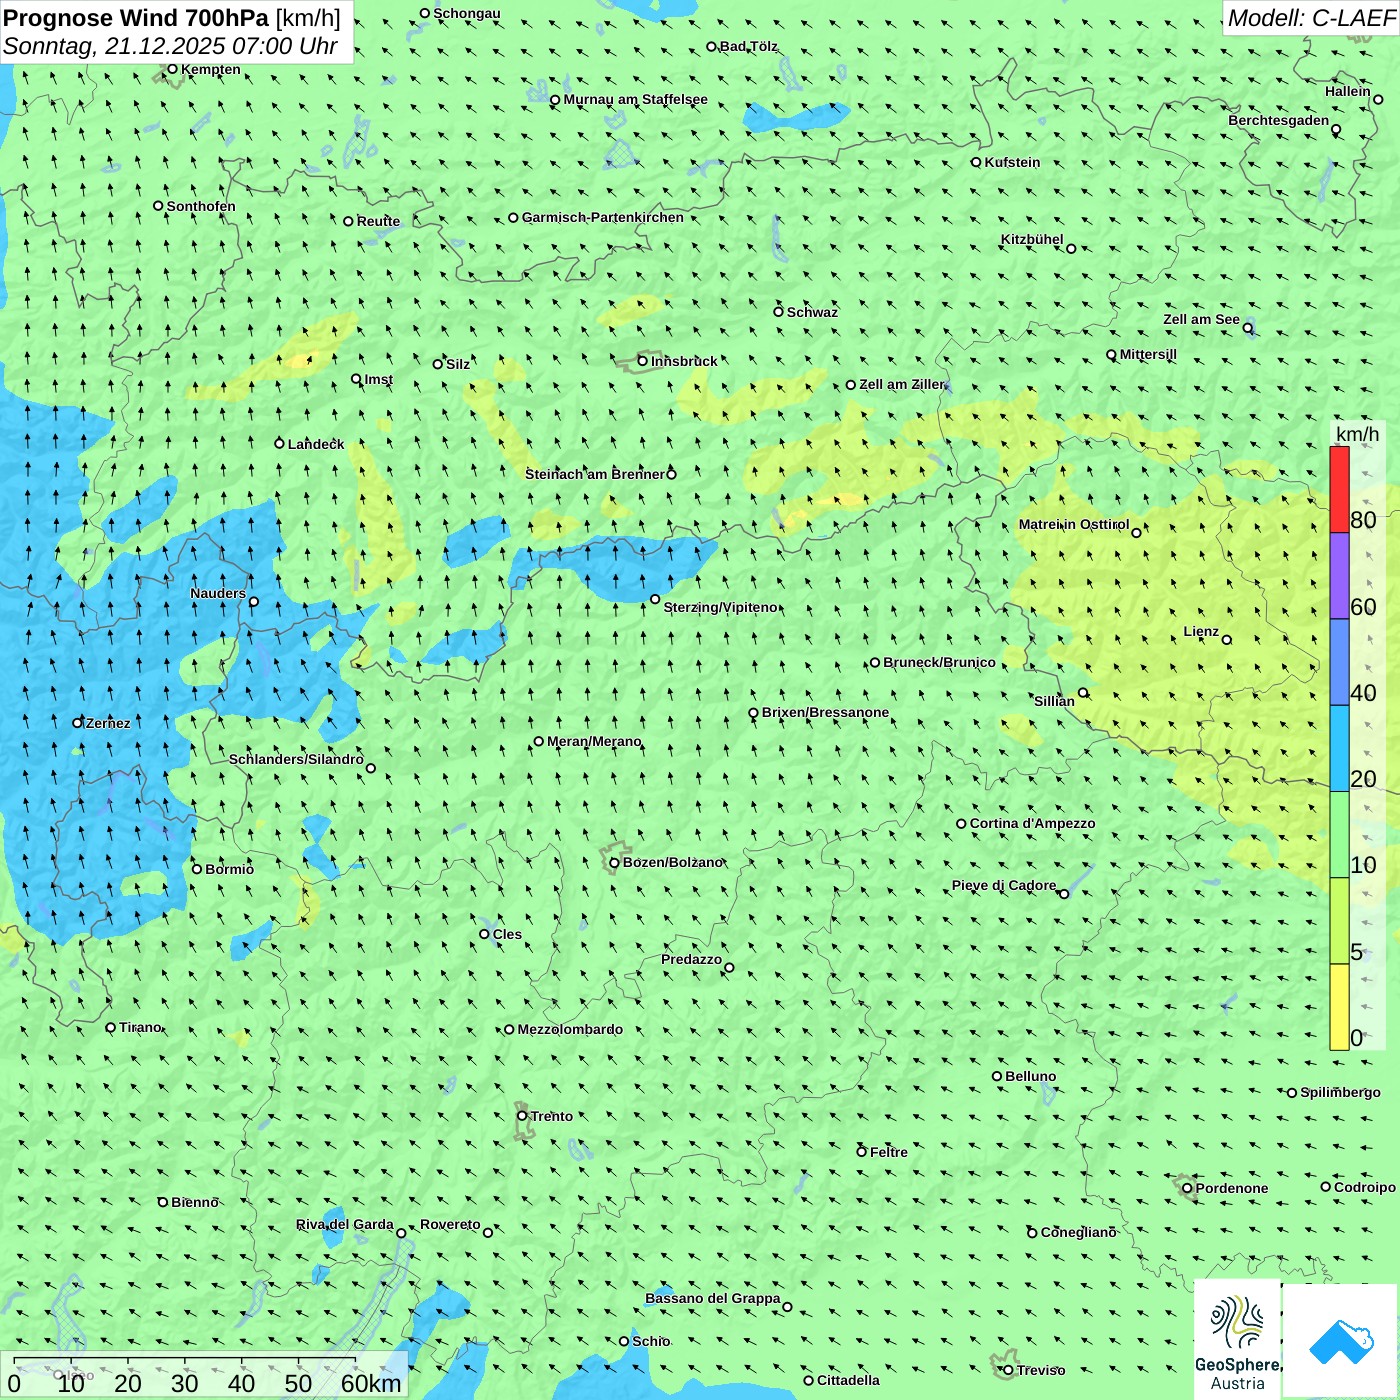1400x1400 pixels.
Task: Click the Sillian label
Action: 1054,701
